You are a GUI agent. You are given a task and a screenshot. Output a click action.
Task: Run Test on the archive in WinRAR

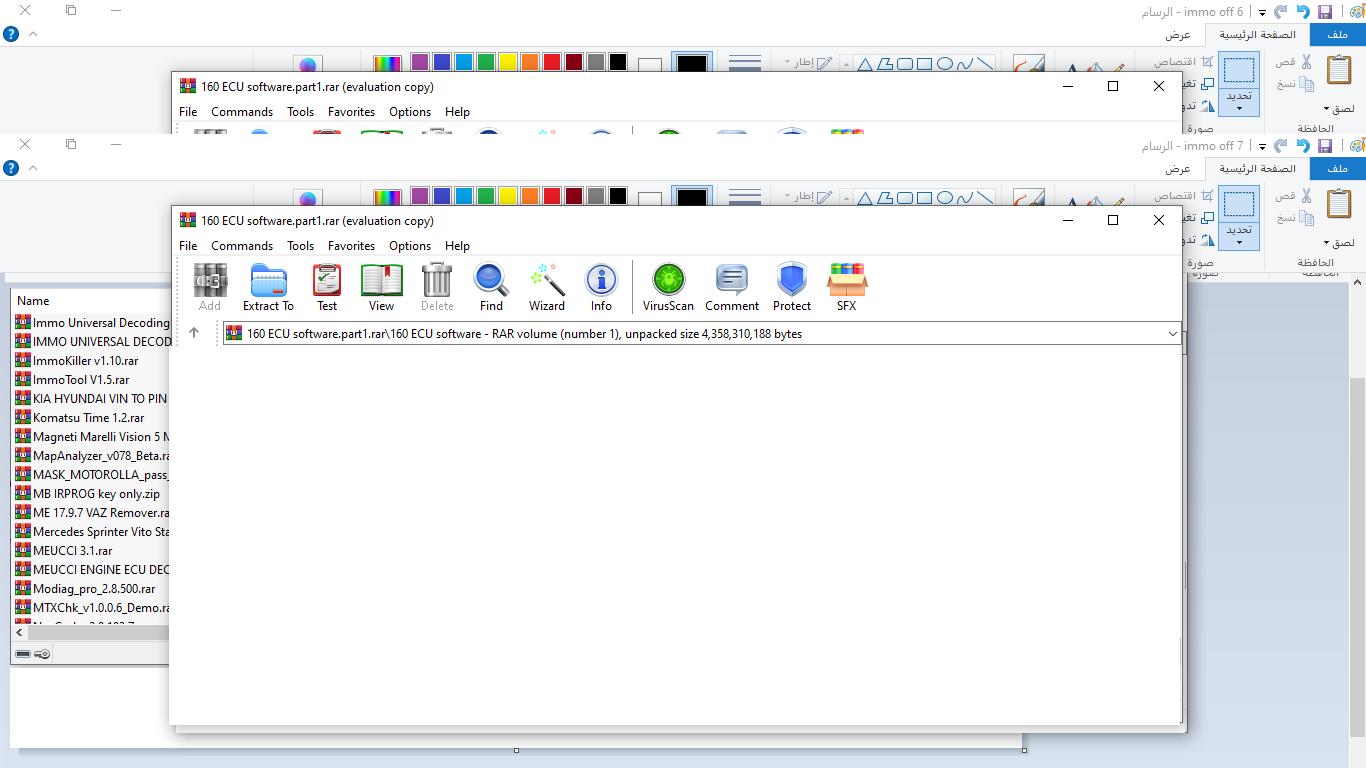click(327, 288)
